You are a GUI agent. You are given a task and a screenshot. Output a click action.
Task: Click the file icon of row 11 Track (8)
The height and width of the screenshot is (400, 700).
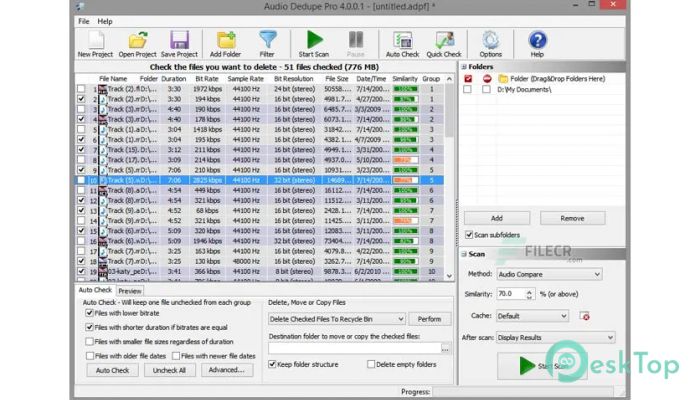click(103, 191)
